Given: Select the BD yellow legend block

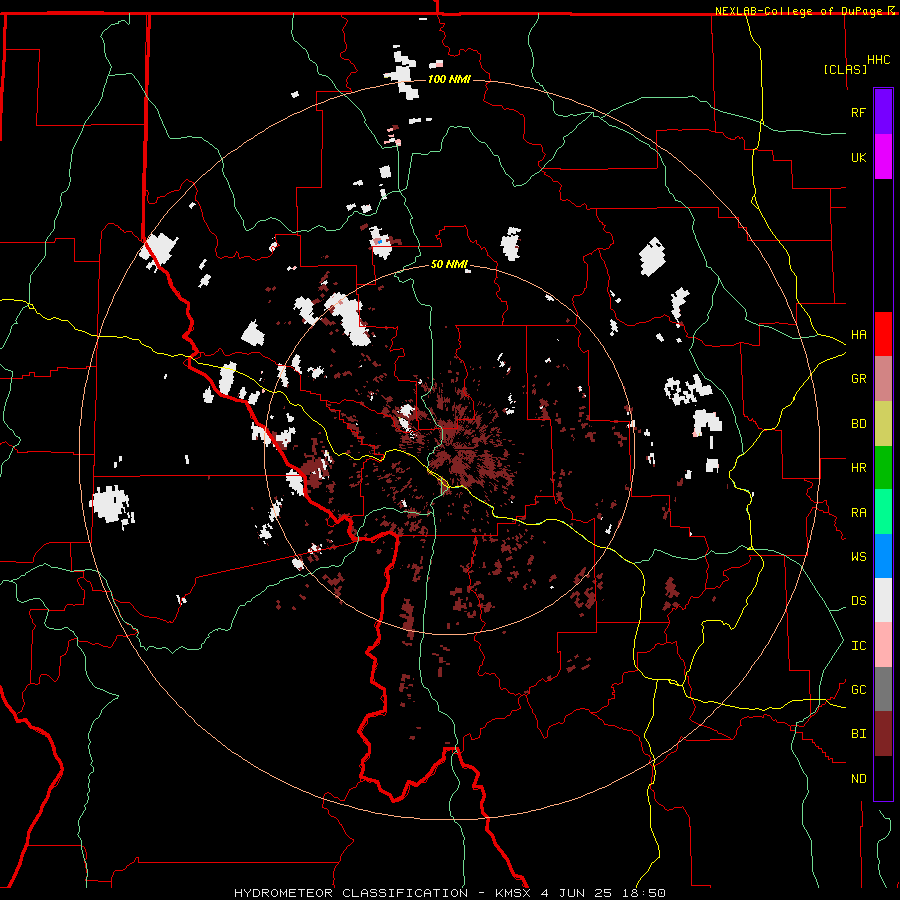Looking at the screenshot, I should click(883, 424).
